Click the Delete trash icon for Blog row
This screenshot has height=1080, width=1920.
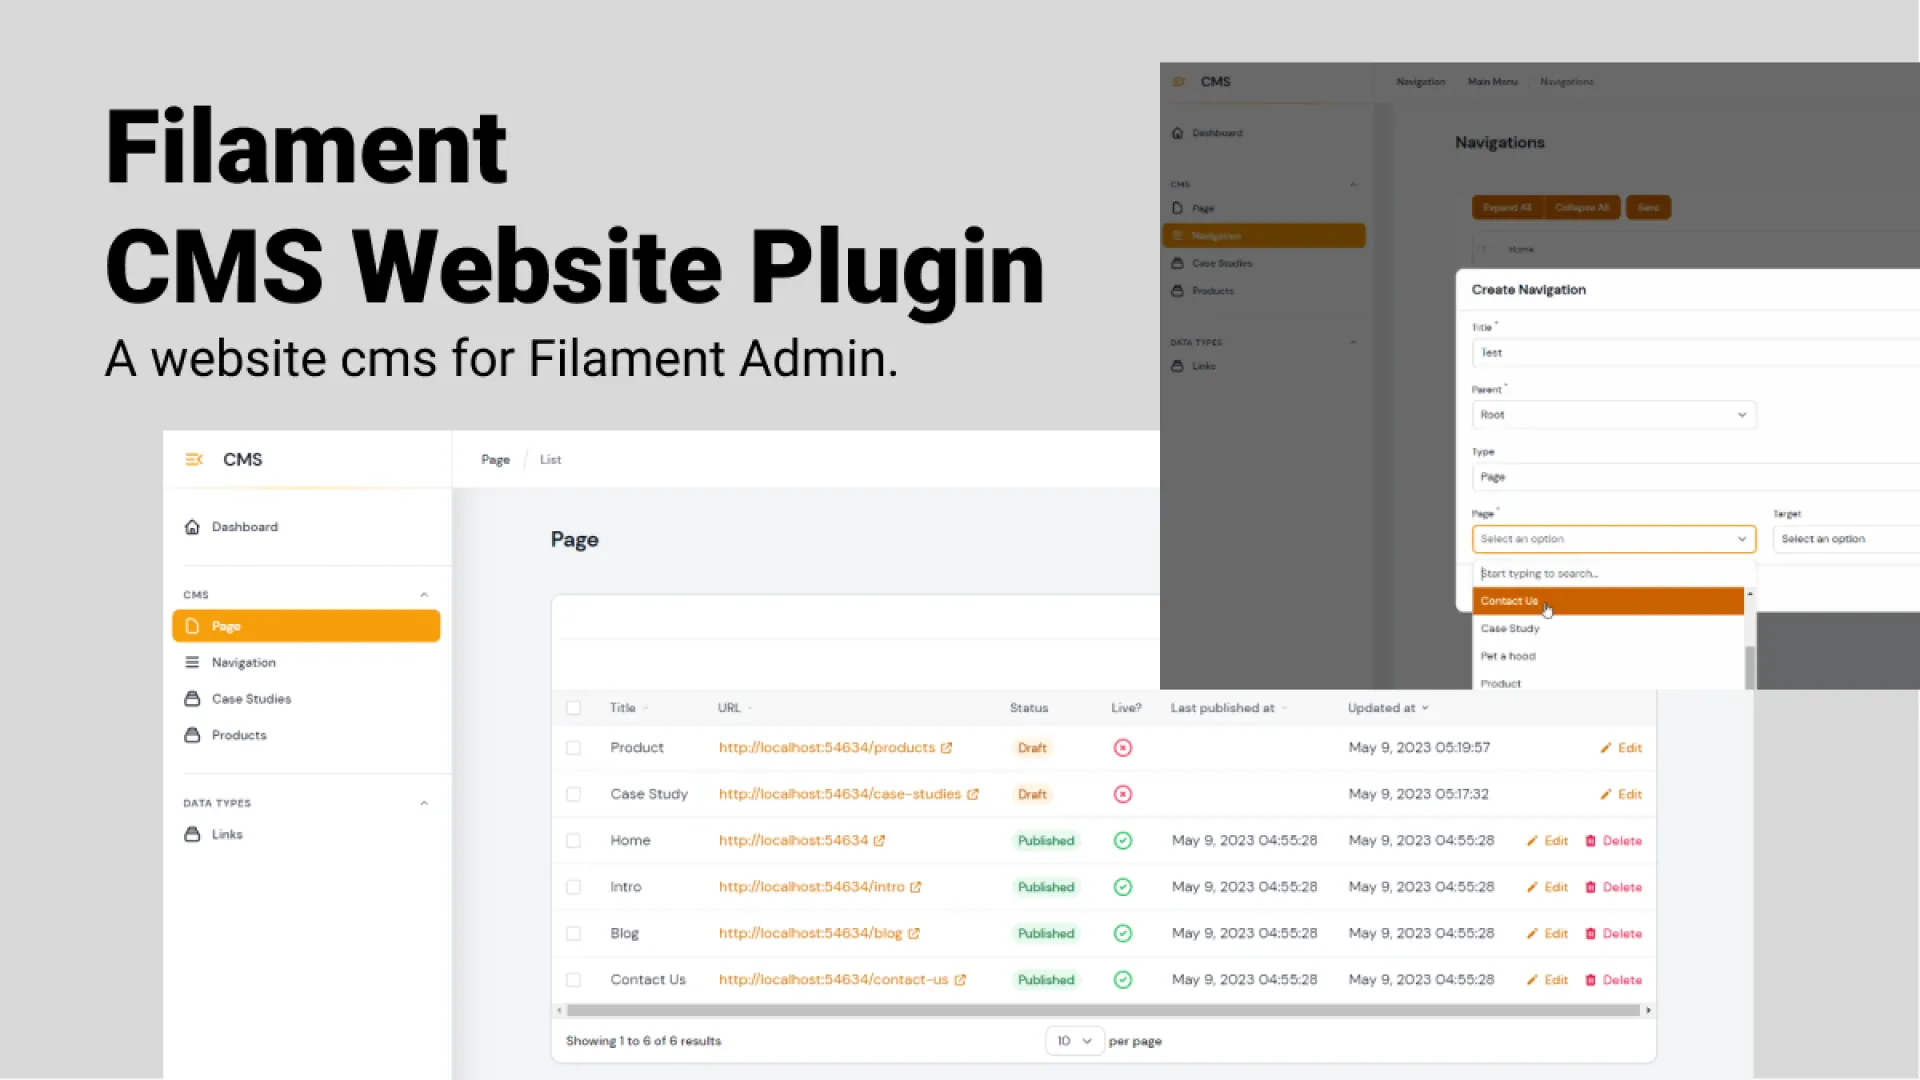click(1590, 933)
